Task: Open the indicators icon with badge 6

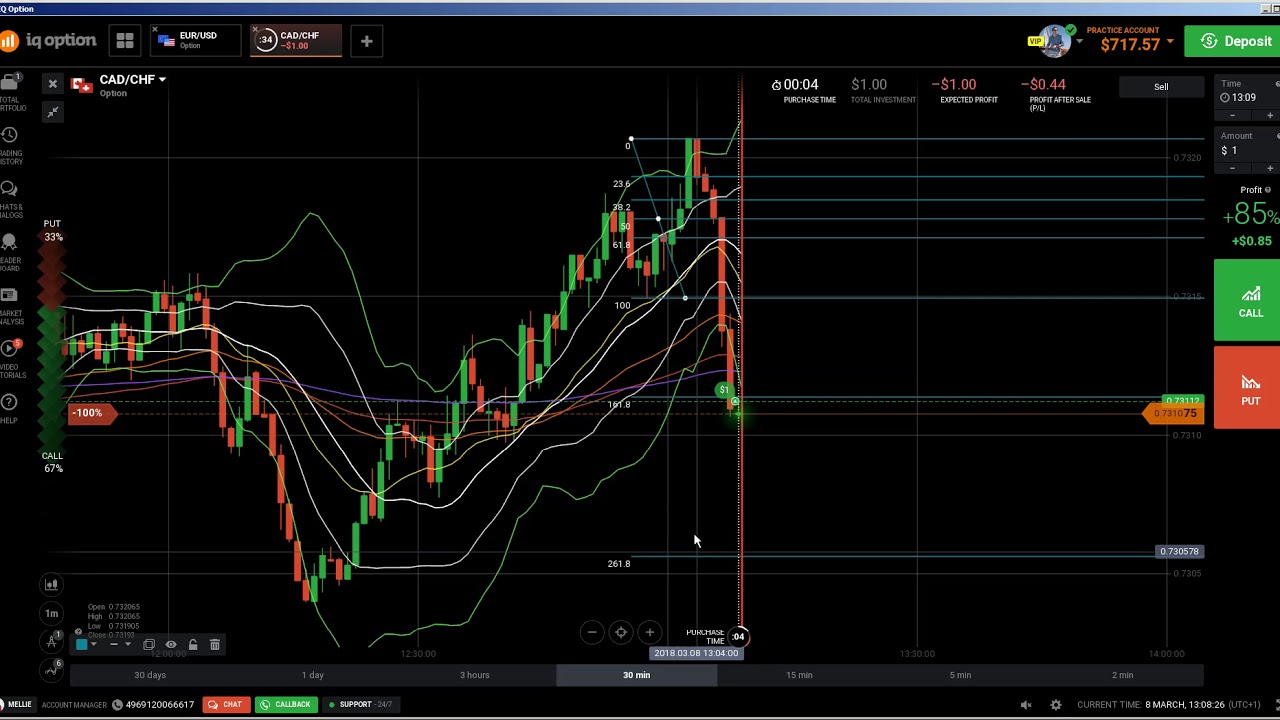Action: pos(51,669)
